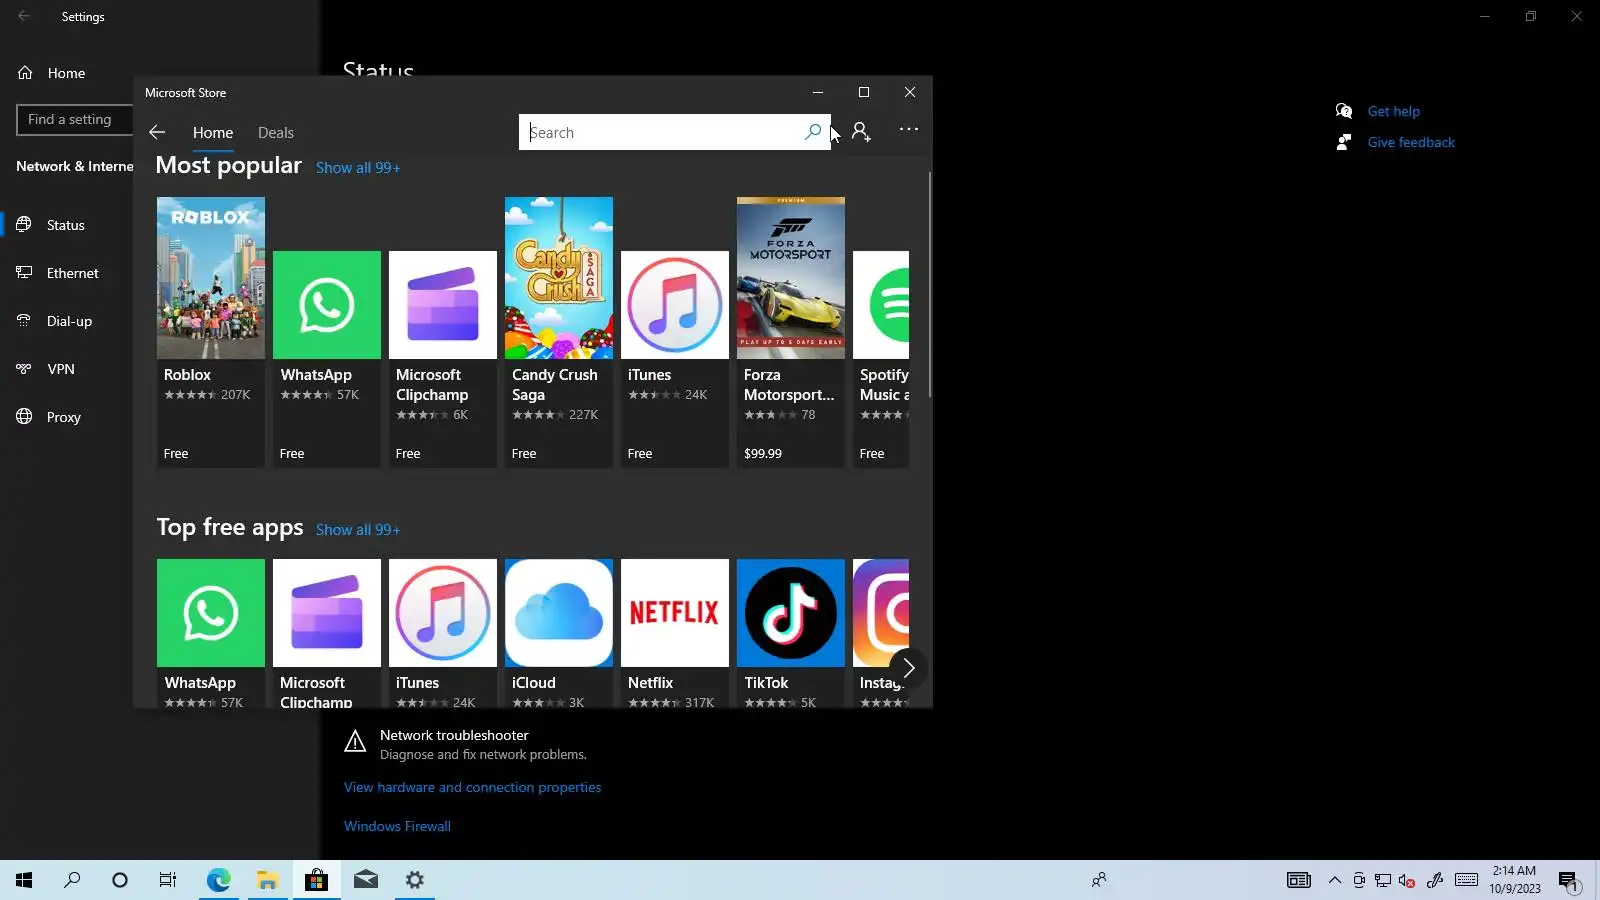The height and width of the screenshot is (900, 1600).
Task: Open the taskbar clock and date
Action: [x=1514, y=880]
